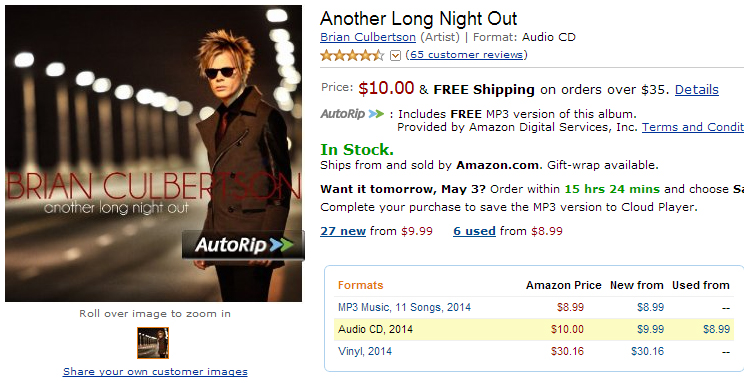Click the star rating icons
The image size is (744, 383).
(352, 55)
